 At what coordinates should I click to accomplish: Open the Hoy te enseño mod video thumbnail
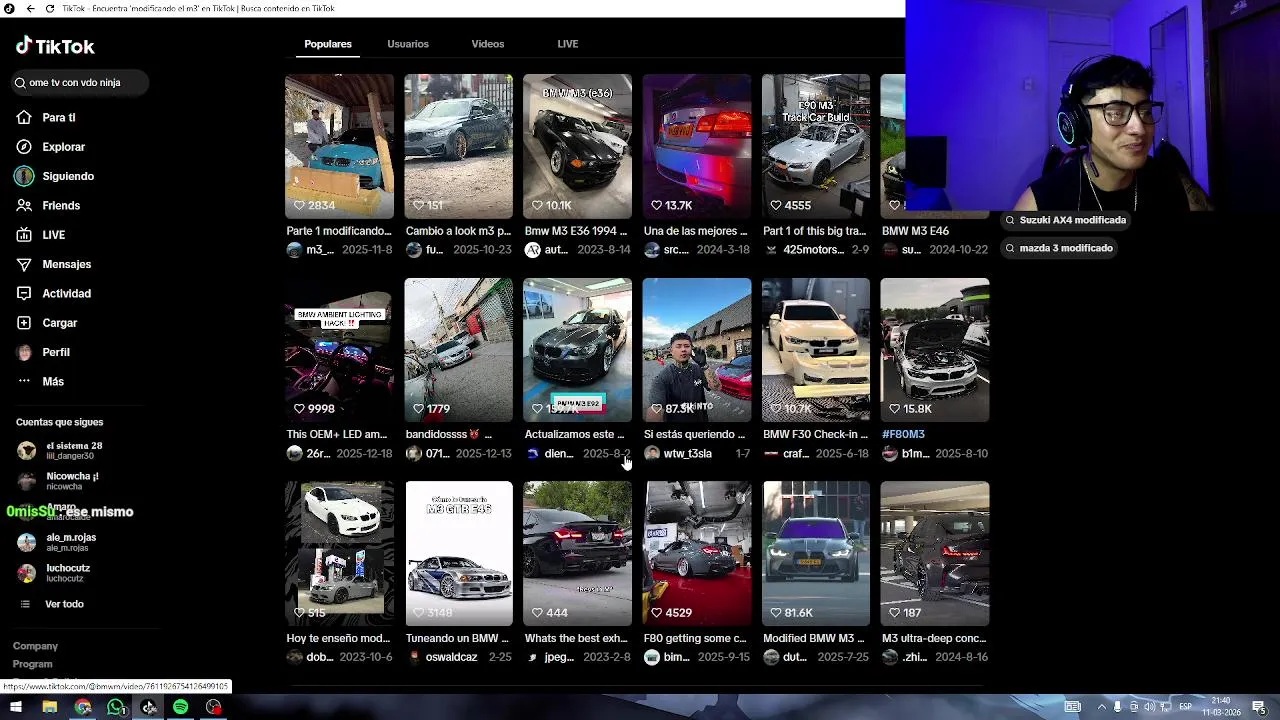point(339,554)
